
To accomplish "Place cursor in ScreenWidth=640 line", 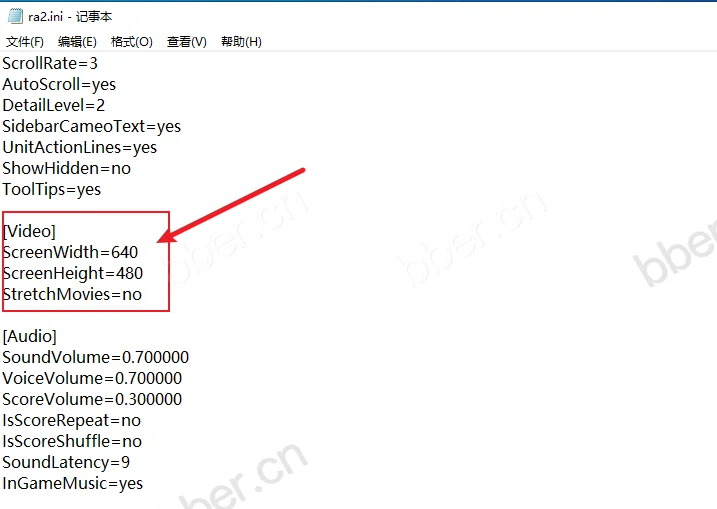I will (x=70, y=252).
